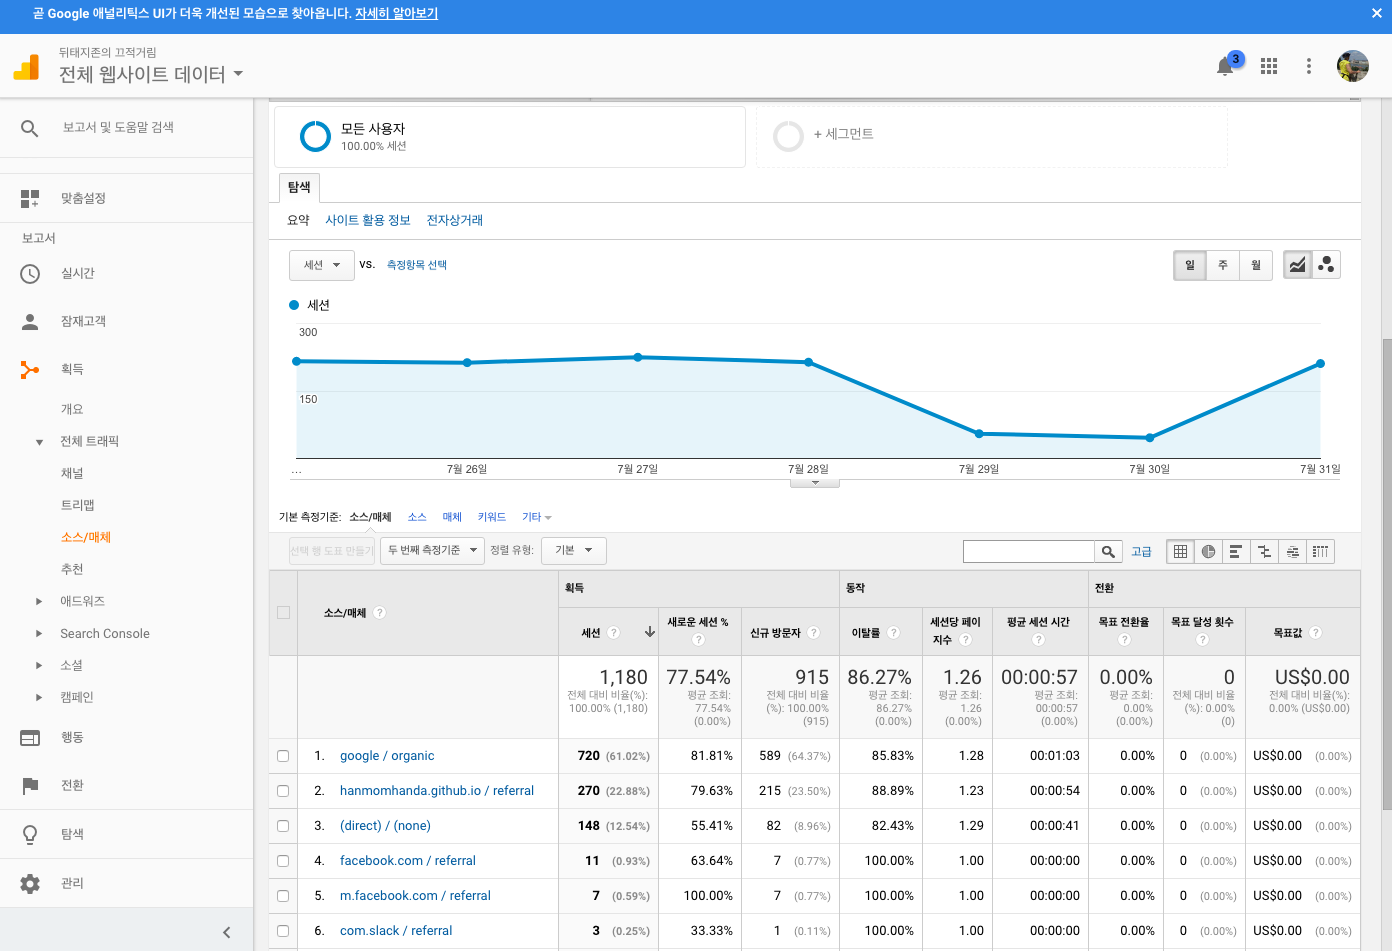Open the google / organic link

click(387, 756)
